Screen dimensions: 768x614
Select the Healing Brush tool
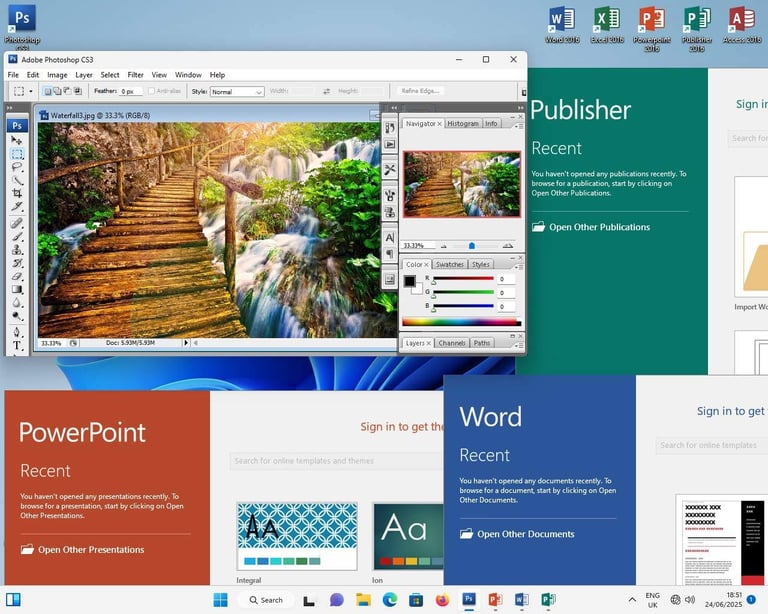pyautogui.click(x=17, y=224)
